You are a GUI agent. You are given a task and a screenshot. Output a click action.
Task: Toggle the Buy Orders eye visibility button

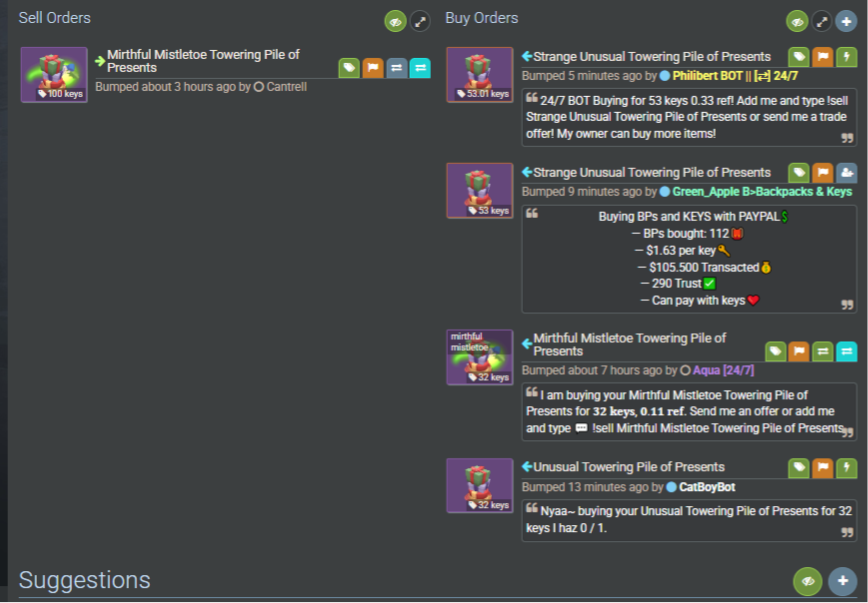(797, 22)
